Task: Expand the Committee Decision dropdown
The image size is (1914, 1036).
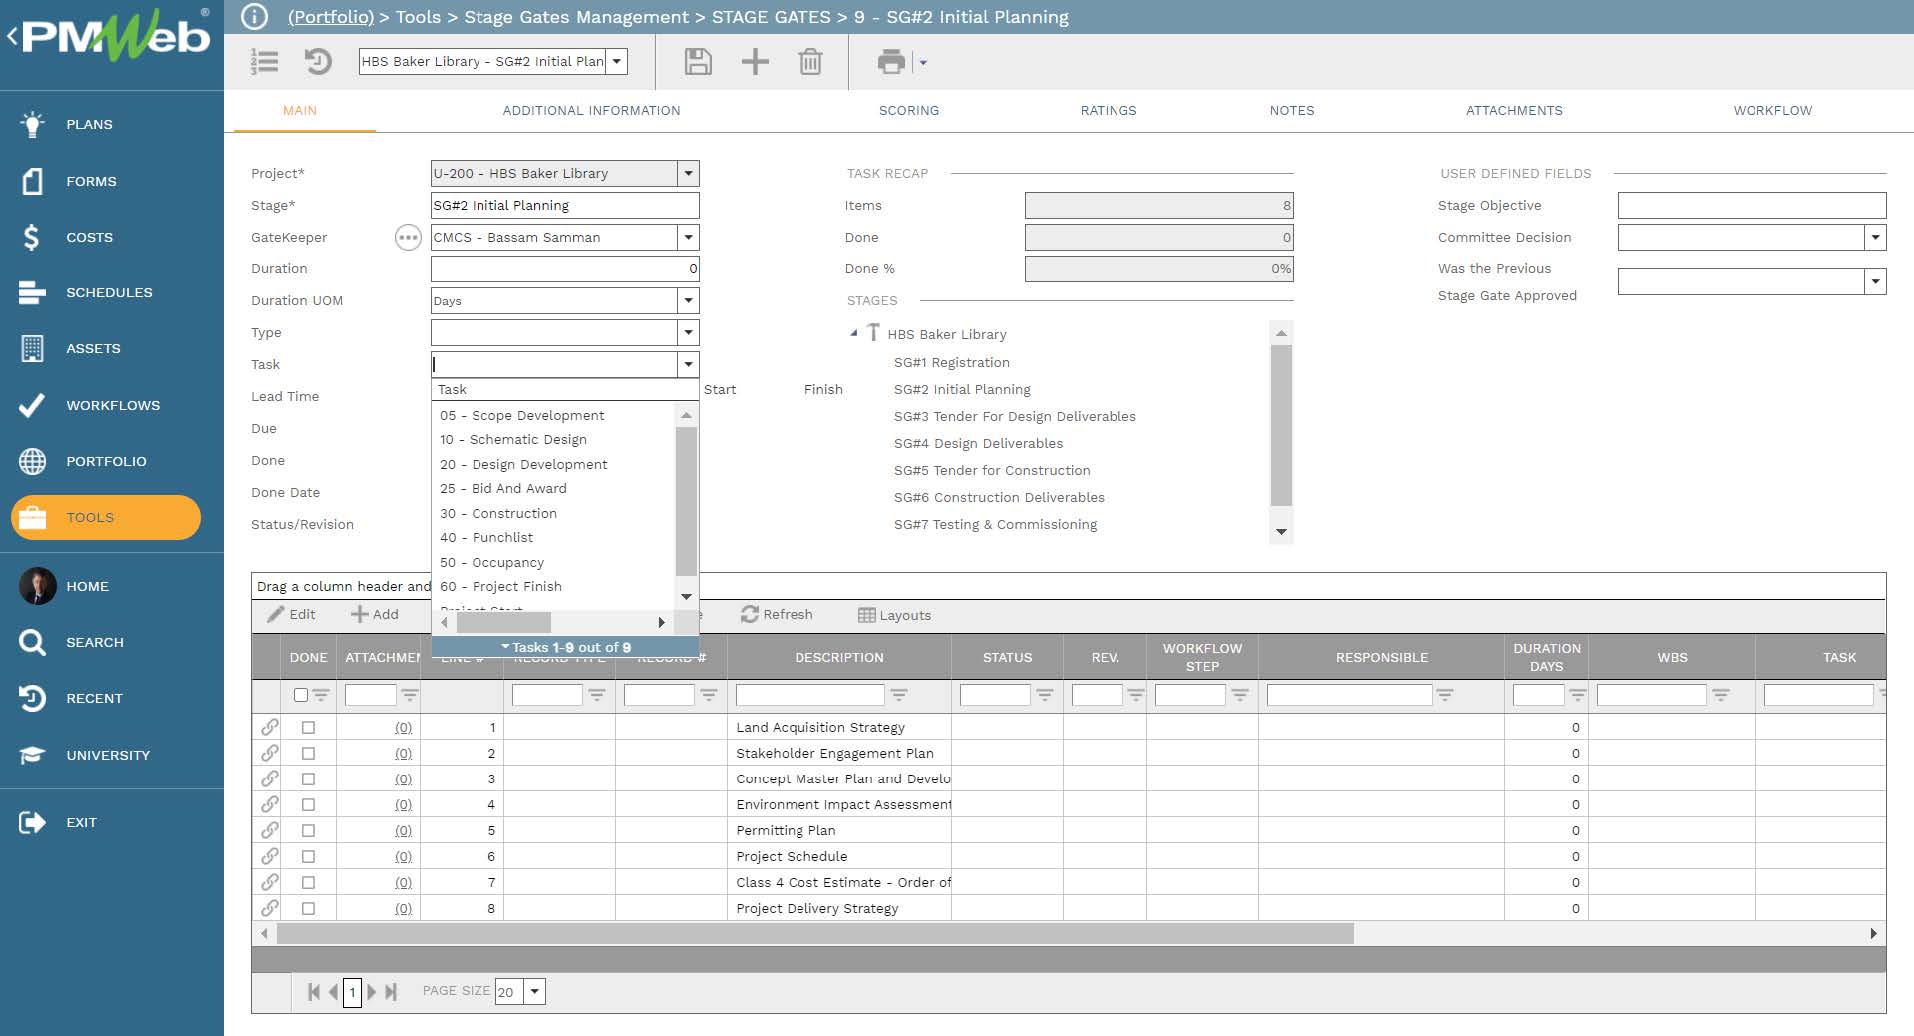Action: coord(1875,238)
